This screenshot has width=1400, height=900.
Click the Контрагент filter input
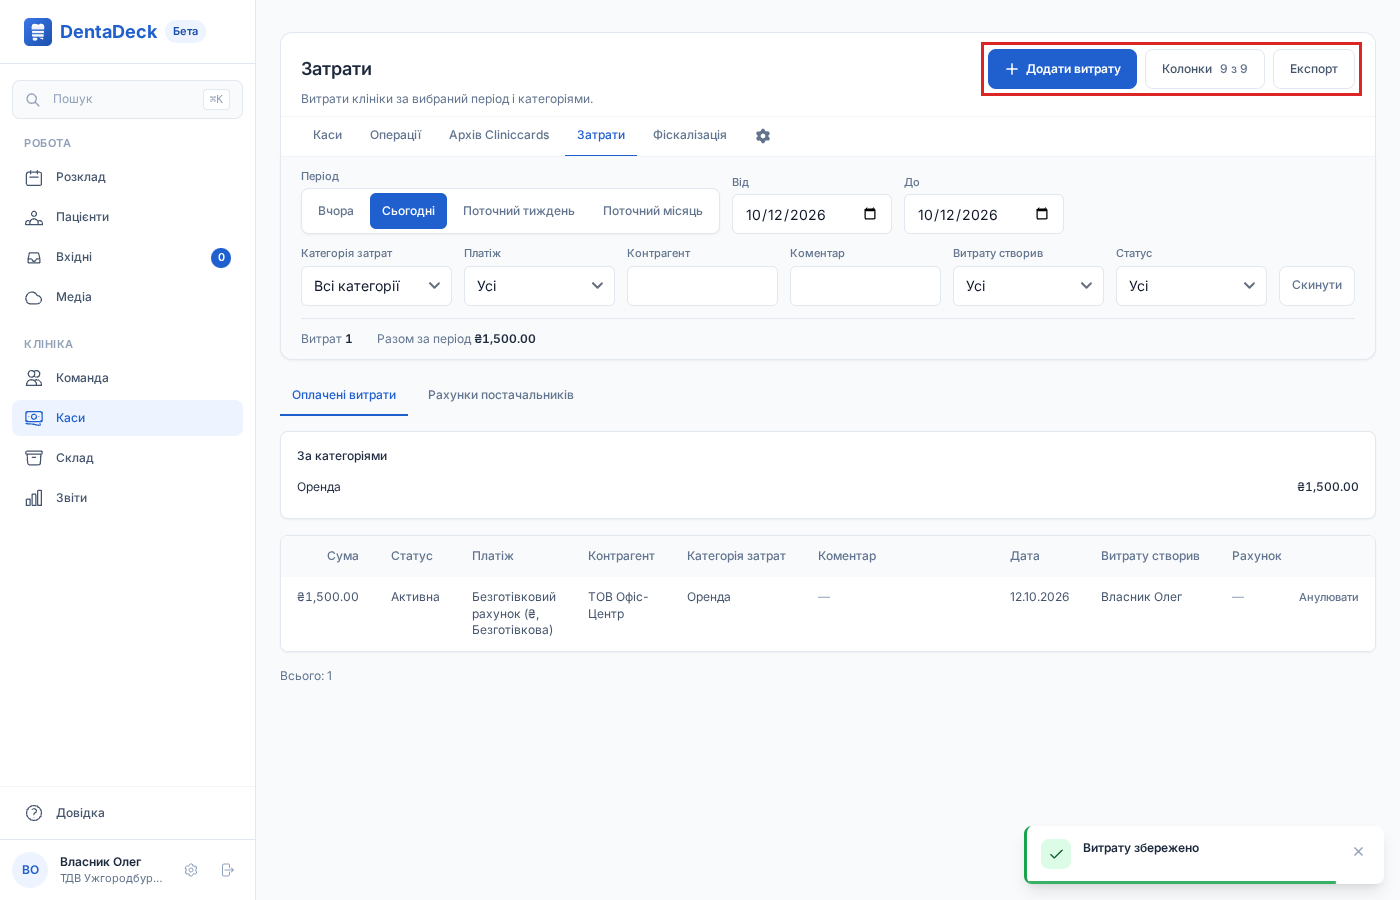(x=702, y=286)
